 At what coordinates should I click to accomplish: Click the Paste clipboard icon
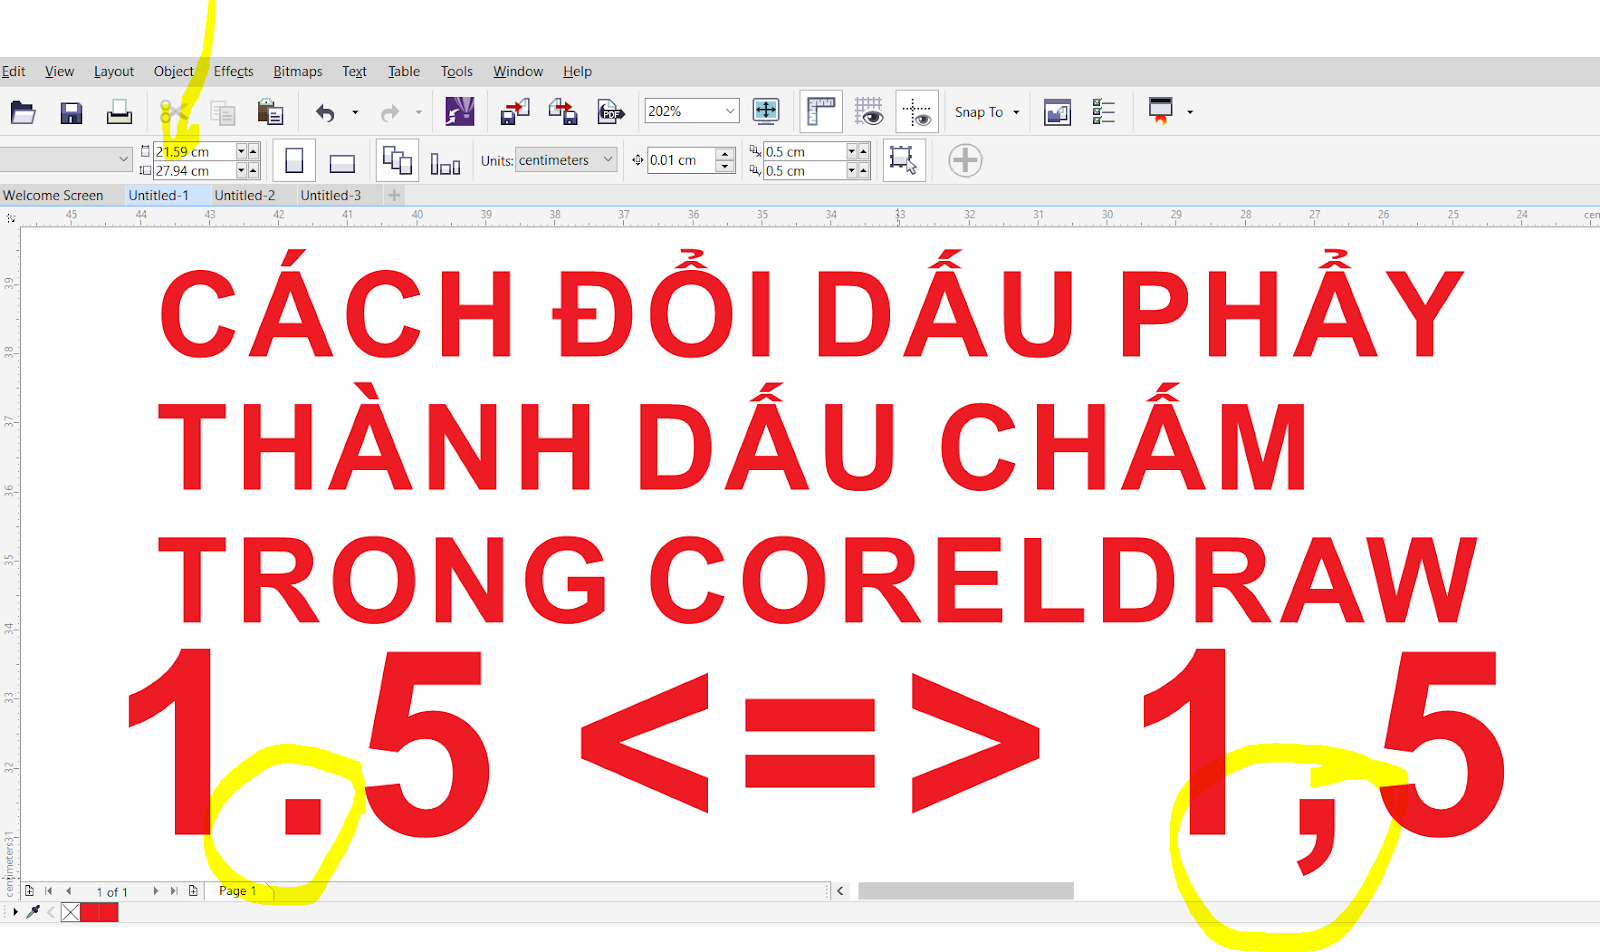tap(270, 112)
